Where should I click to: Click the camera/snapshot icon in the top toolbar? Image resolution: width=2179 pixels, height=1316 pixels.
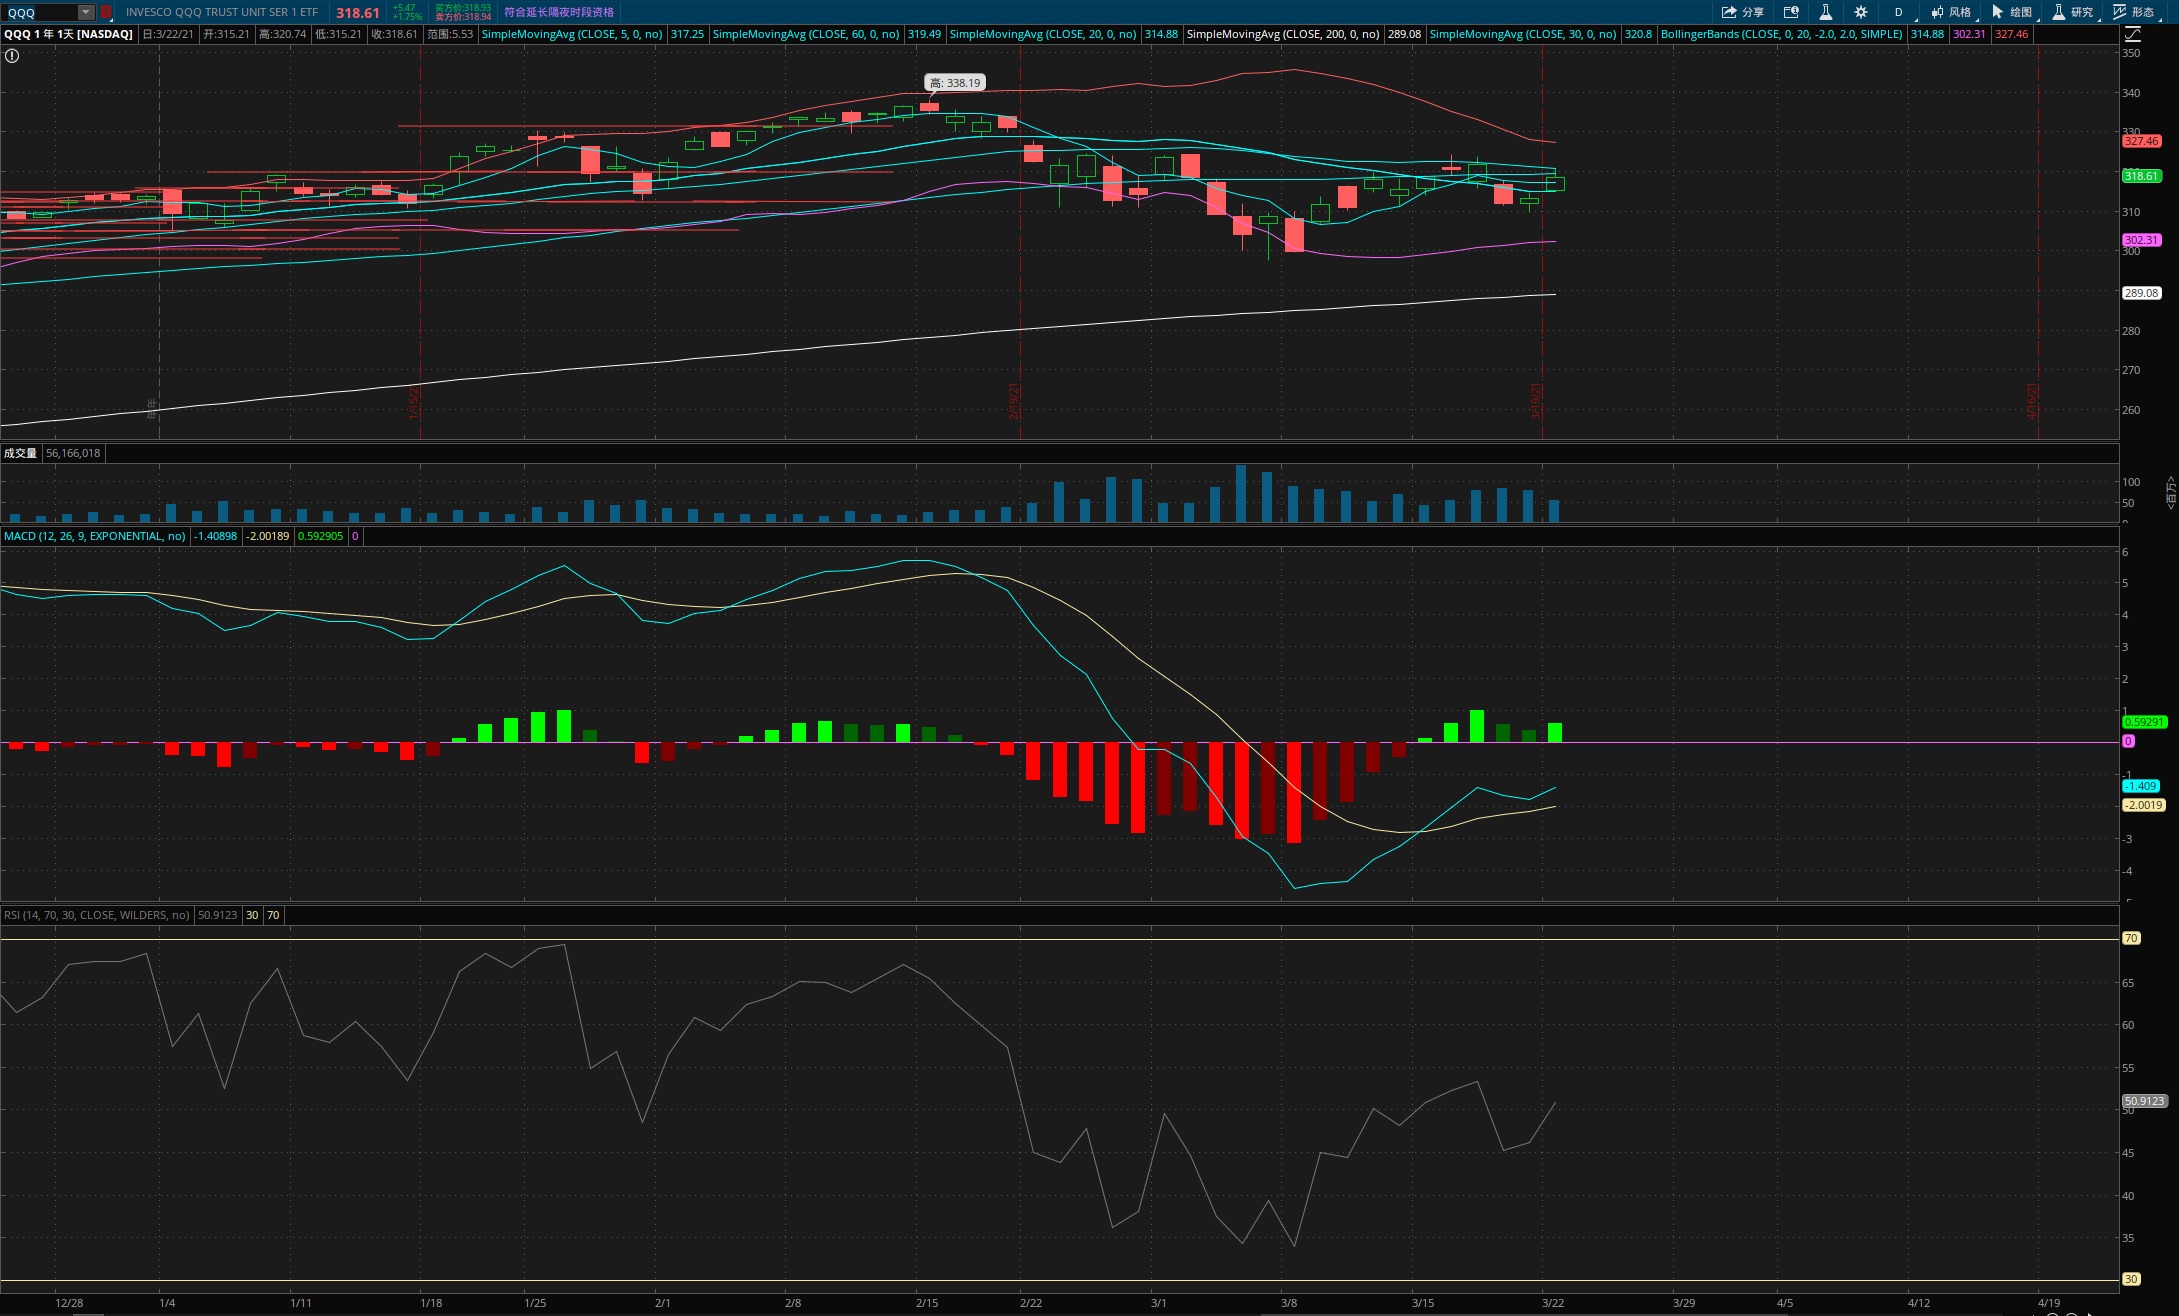[1791, 12]
